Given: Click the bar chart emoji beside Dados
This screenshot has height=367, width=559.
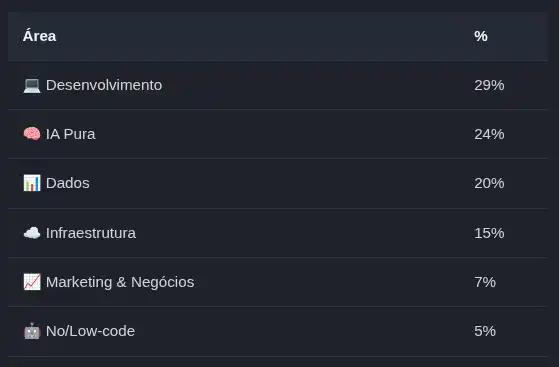Looking at the screenshot, I should click(32, 183).
